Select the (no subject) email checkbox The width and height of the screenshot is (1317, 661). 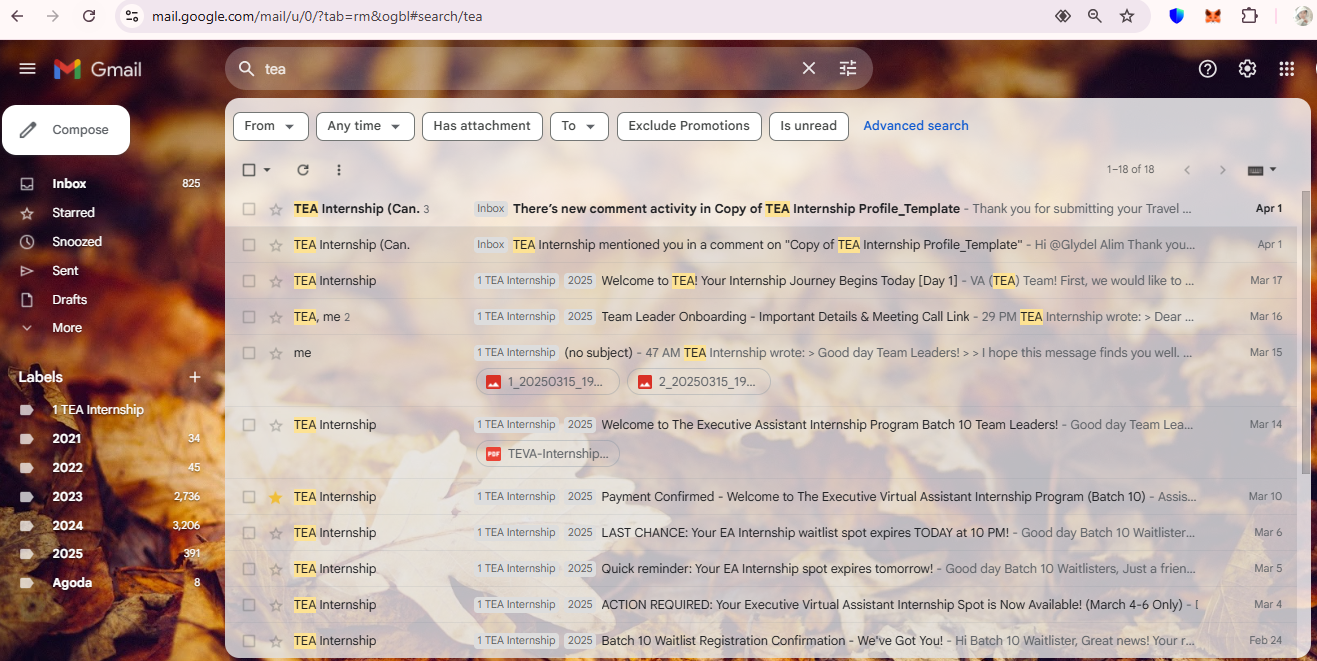tap(249, 353)
